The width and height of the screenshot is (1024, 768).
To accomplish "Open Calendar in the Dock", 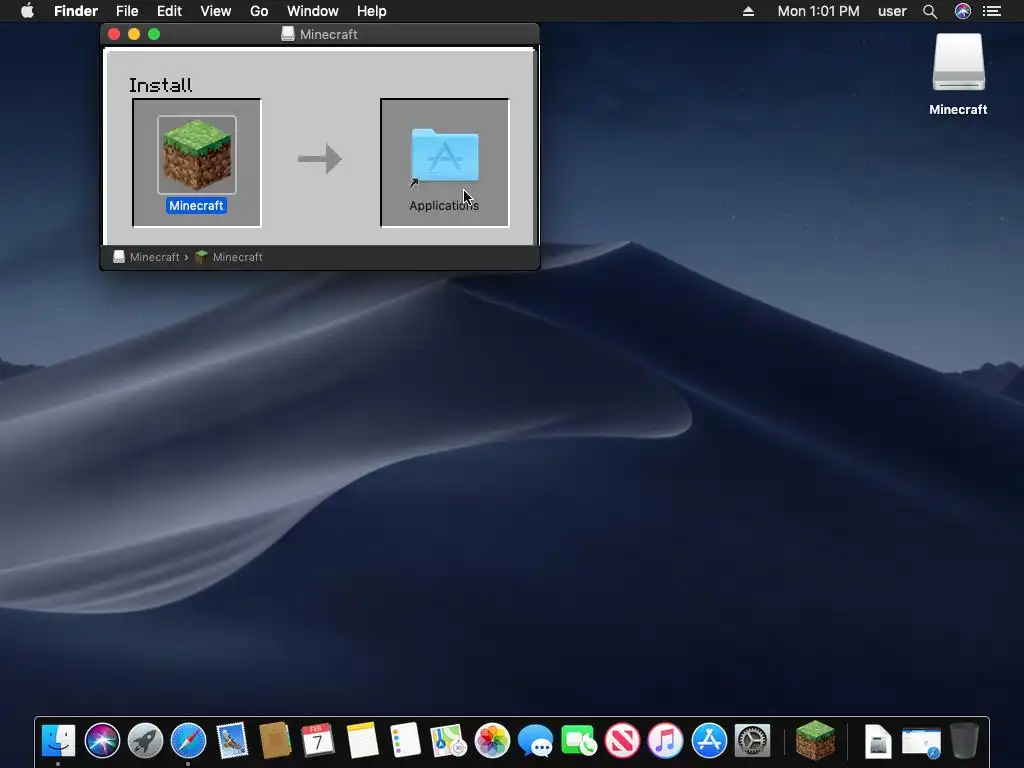I will [318, 741].
